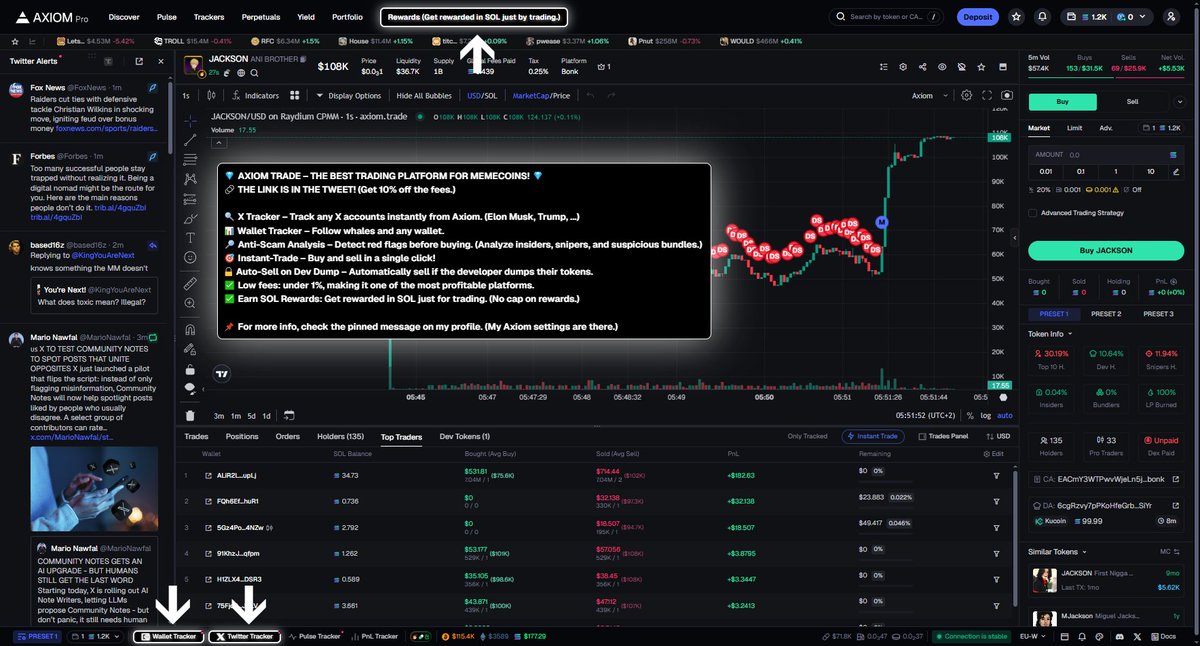Select PRESET 2 tab
This screenshot has width=1200, height=646.
point(1105,314)
